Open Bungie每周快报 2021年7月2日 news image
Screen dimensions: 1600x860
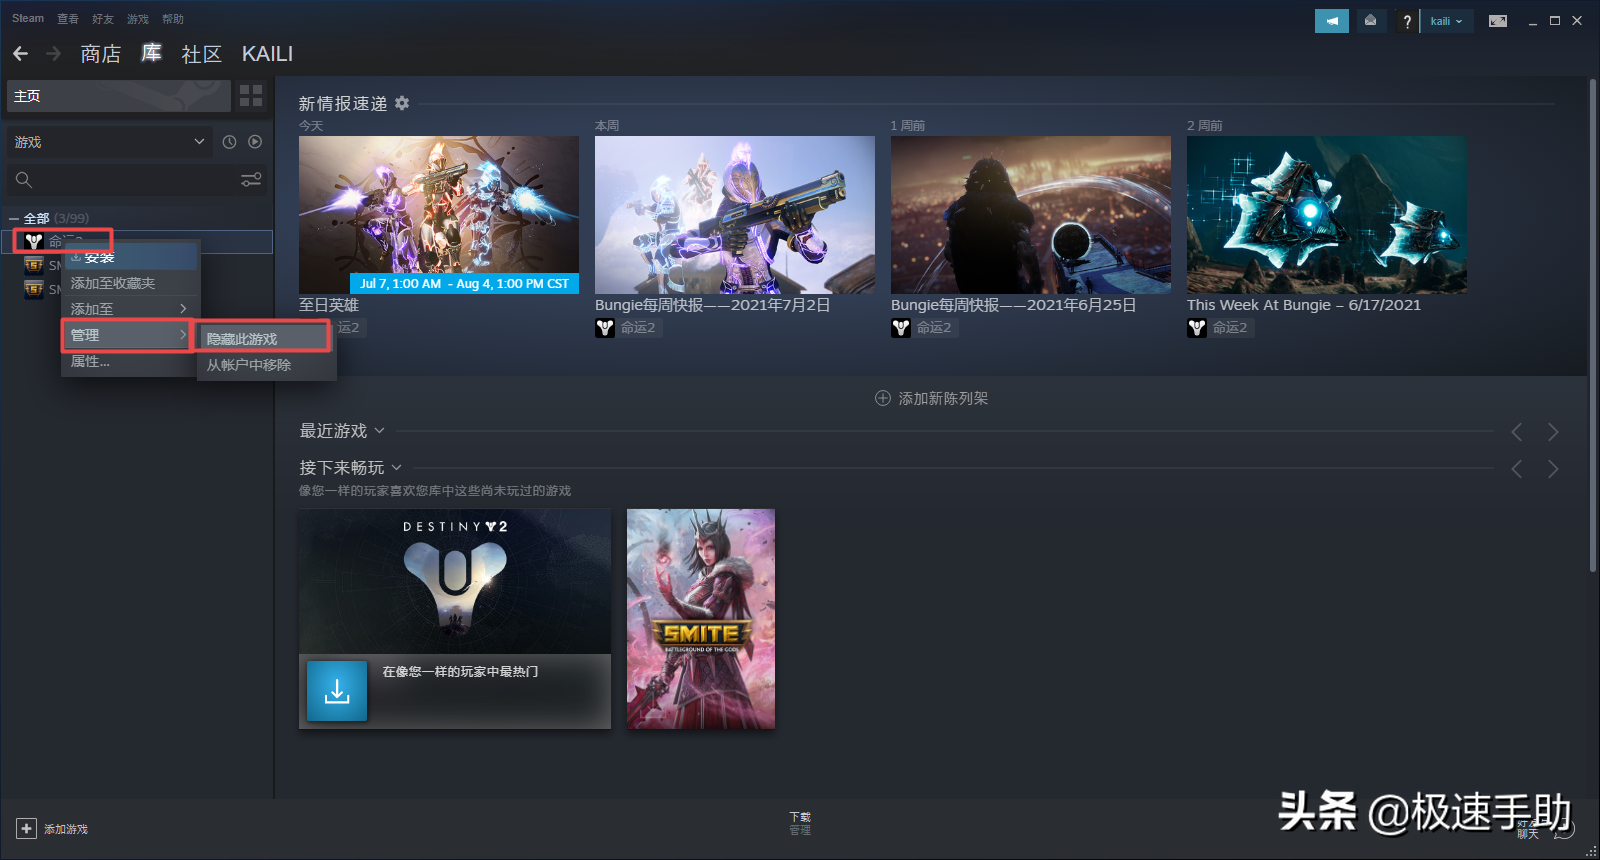tap(735, 215)
